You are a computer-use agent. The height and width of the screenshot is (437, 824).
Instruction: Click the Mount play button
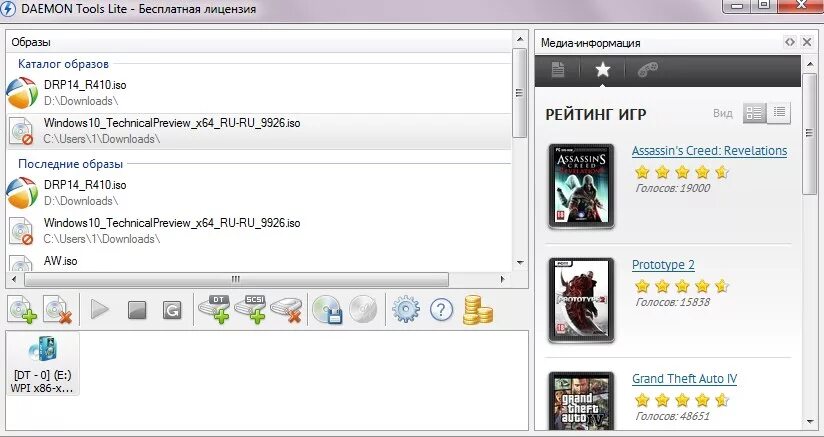(x=99, y=309)
